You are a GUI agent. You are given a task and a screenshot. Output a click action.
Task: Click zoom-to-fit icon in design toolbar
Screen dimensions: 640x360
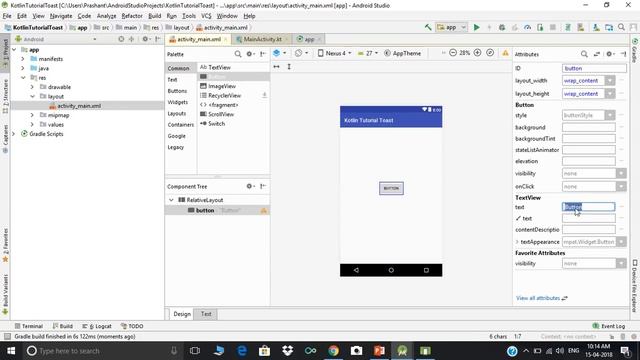490,53
